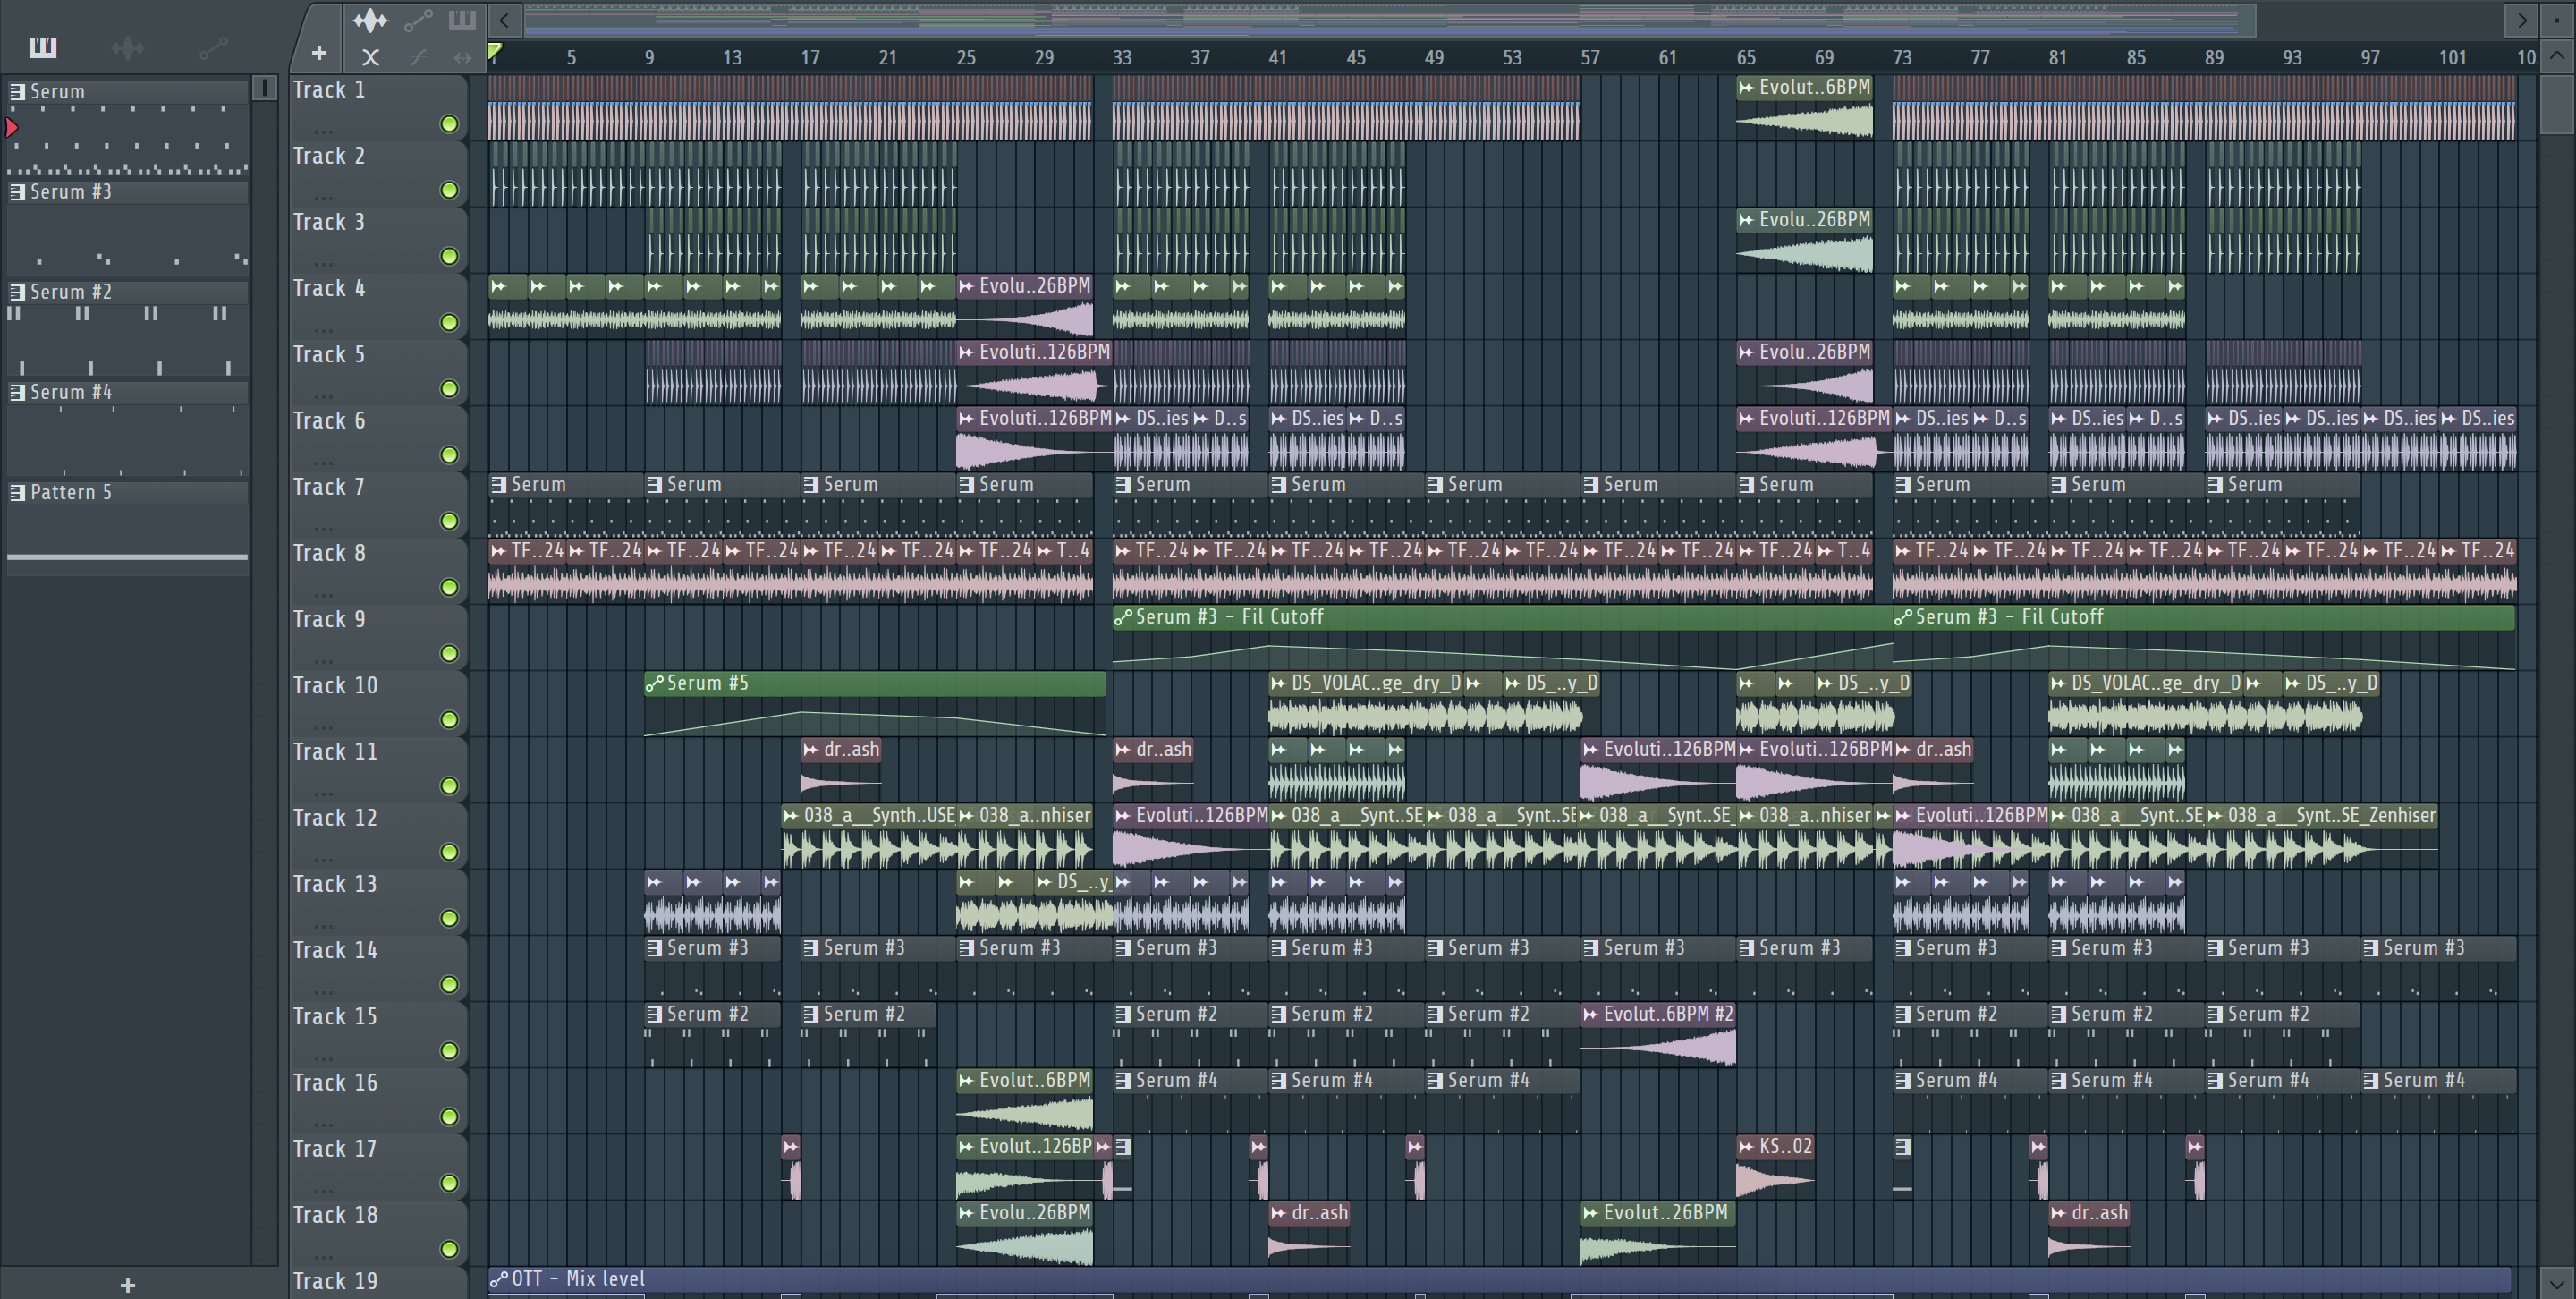Image resolution: width=2576 pixels, height=1299 pixels.
Task: Click the vertical bar button beside Serum pattern
Action: tap(264, 88)
